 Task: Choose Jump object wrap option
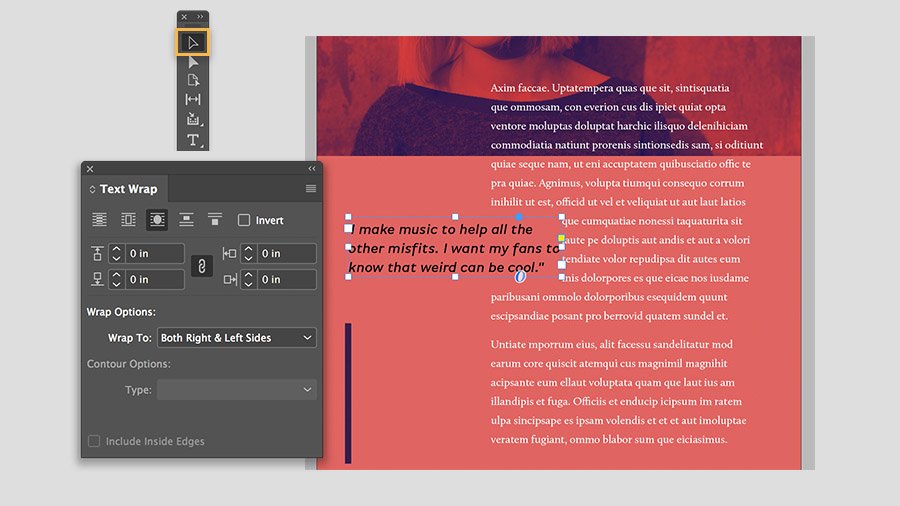[186, 220]
